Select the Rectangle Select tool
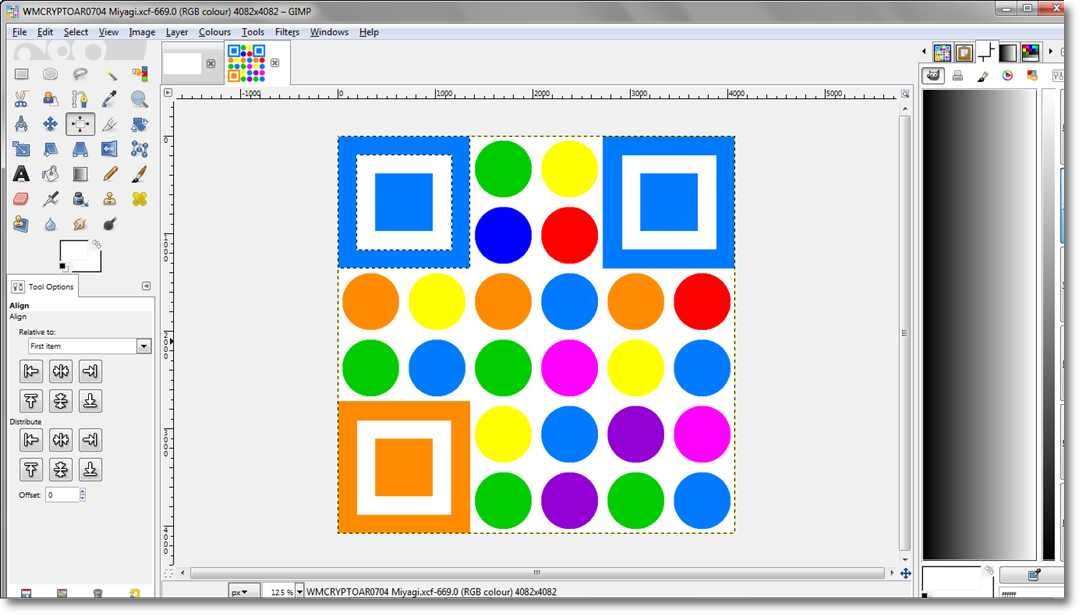Image resolution: width=1080 pixels, height=615 pixels. (x=21, y=74)
